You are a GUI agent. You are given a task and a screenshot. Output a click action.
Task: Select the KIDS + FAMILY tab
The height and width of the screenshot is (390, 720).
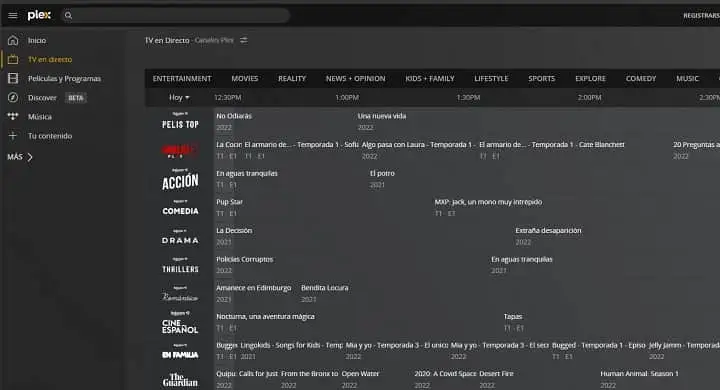point(430,79)
